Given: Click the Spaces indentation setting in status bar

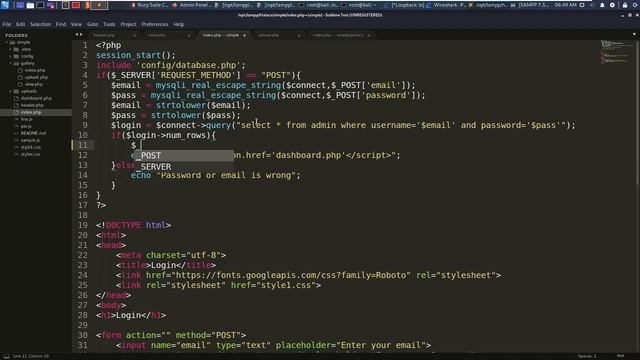Looking at the screenshot, I should 587,356.
